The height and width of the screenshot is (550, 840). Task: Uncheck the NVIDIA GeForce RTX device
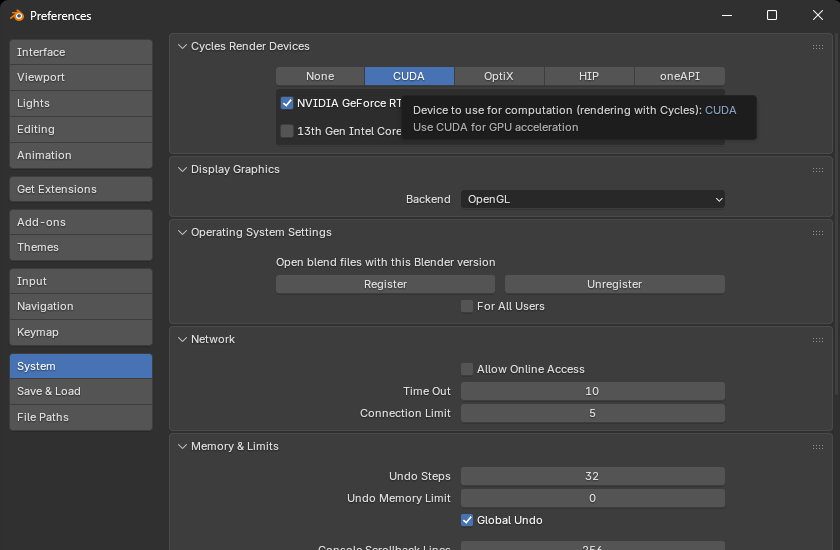click(x=287, y=103)
